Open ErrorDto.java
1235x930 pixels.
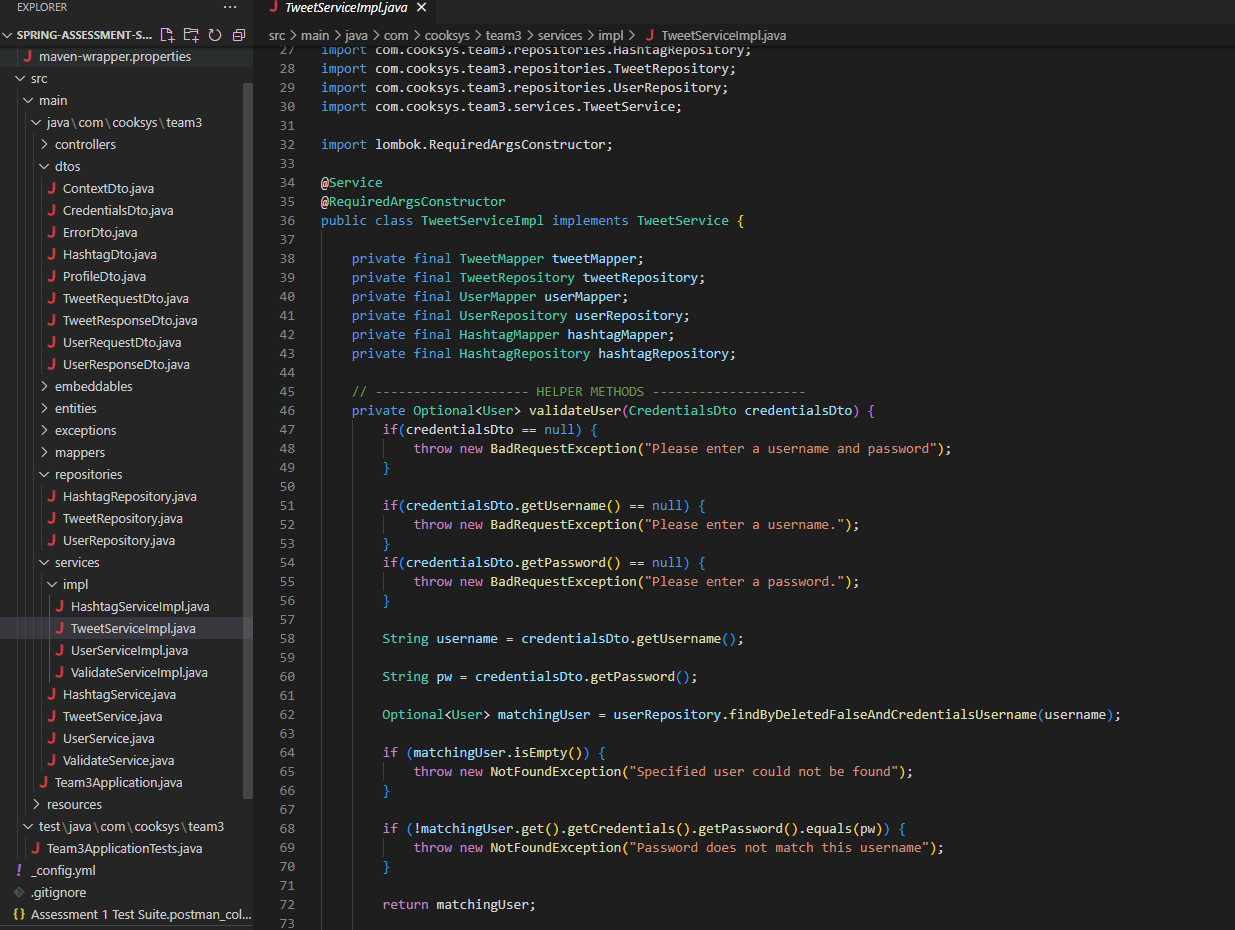(100, 232)
